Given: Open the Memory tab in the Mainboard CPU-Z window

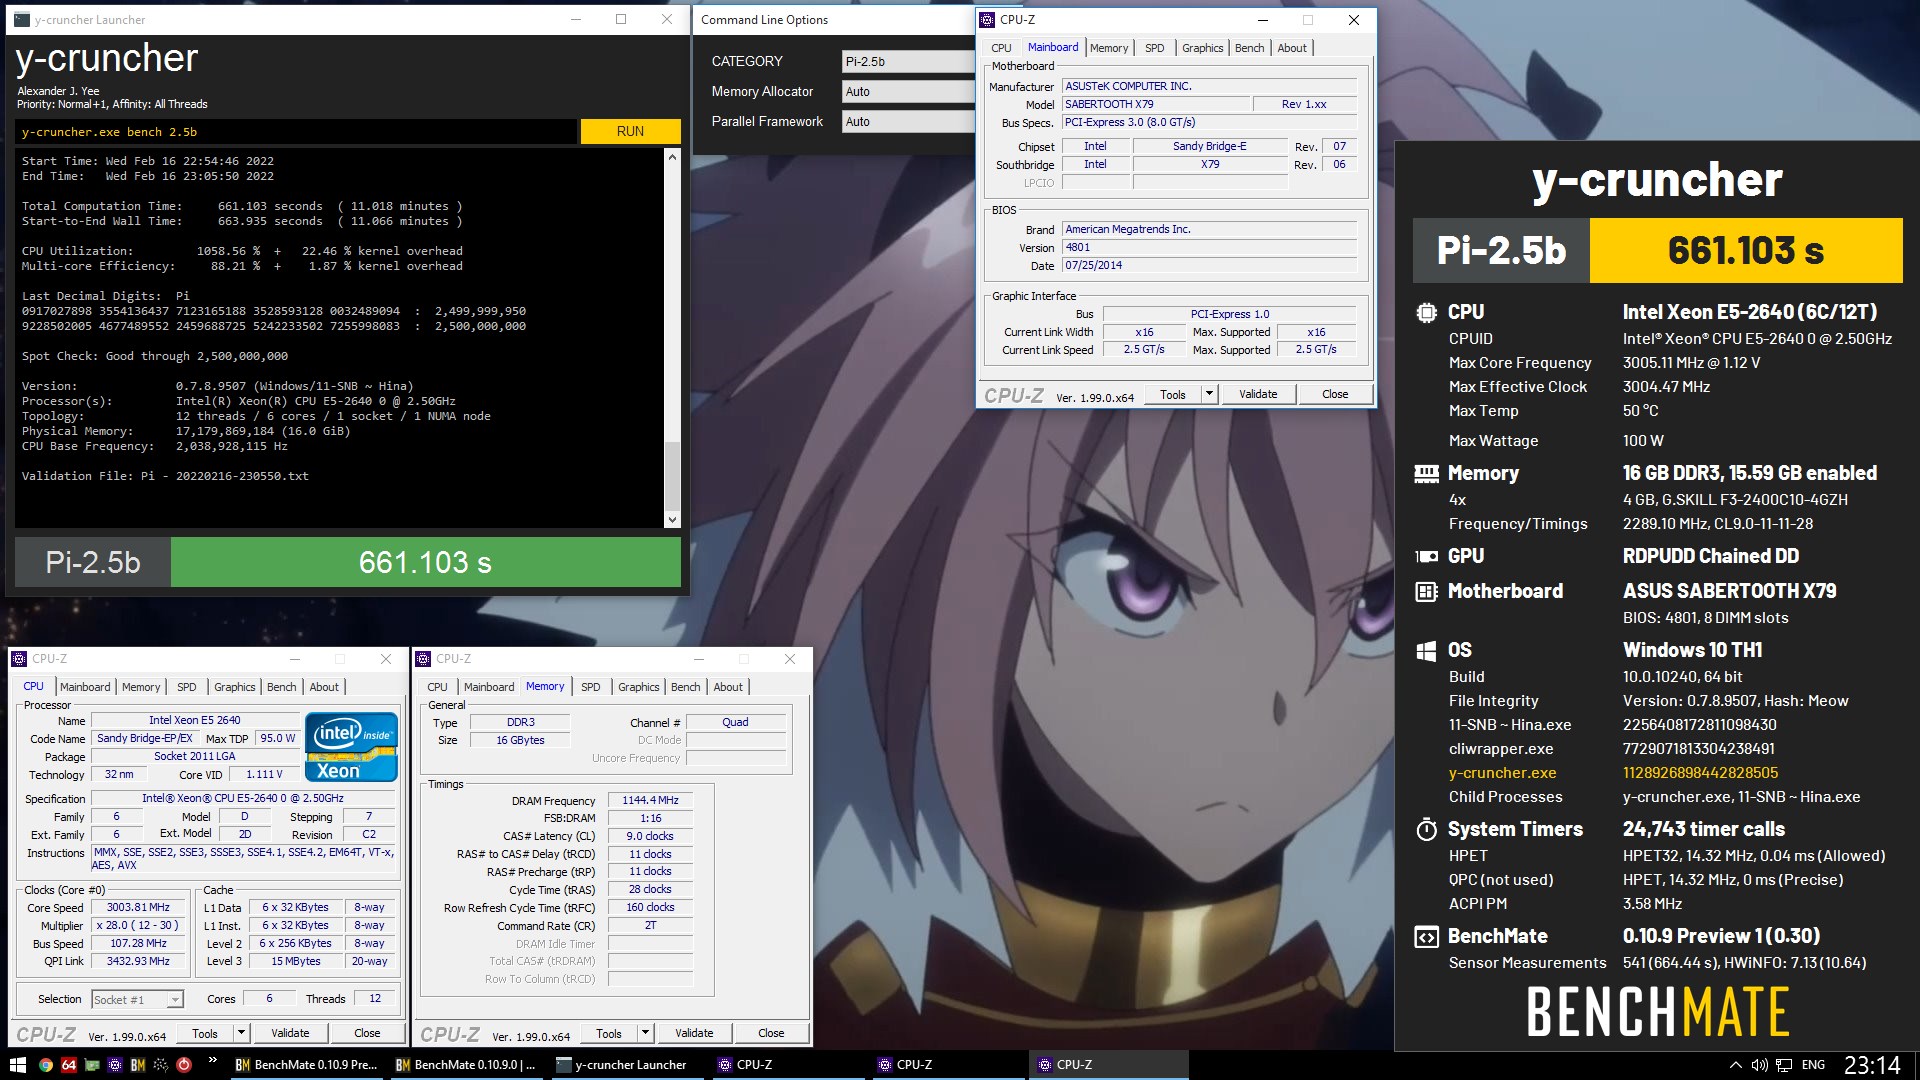Looking at the screenshot, I should tap(1109, 48).
